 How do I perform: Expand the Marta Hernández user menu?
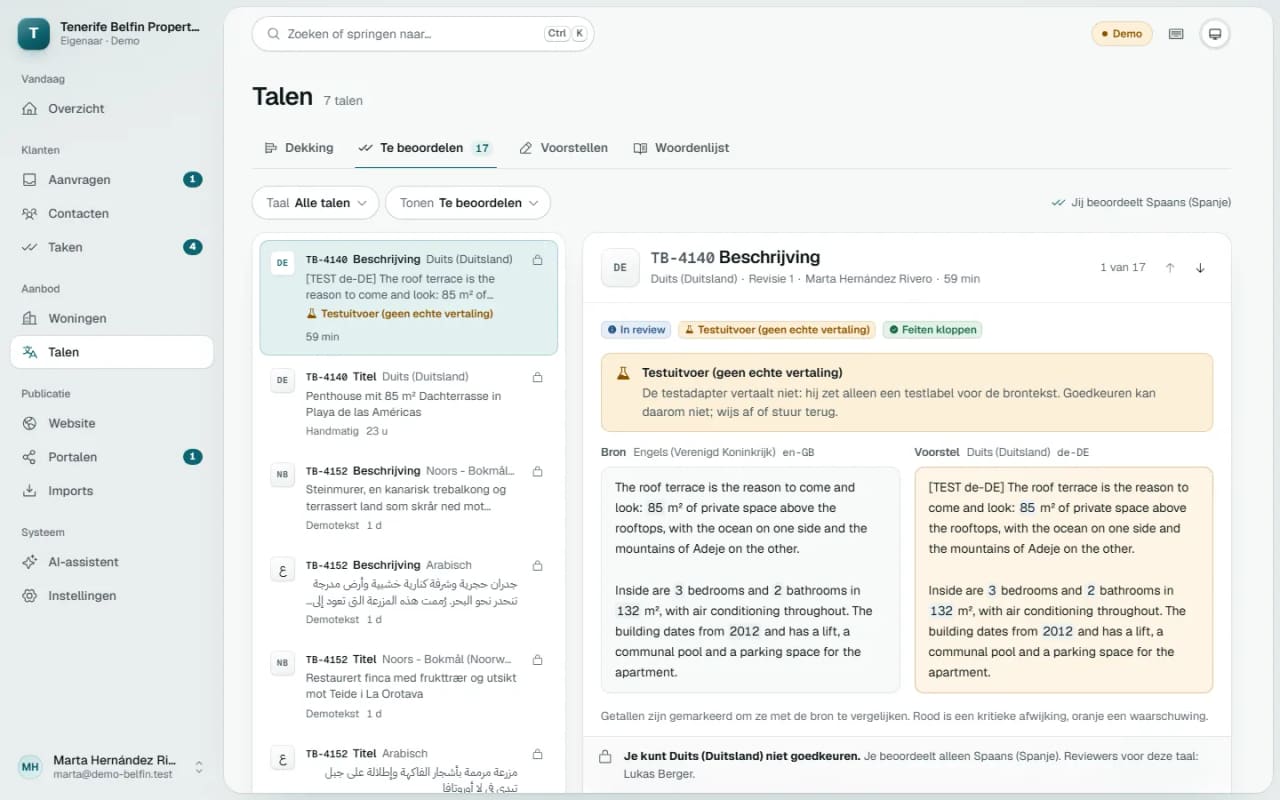pos(112,767)
